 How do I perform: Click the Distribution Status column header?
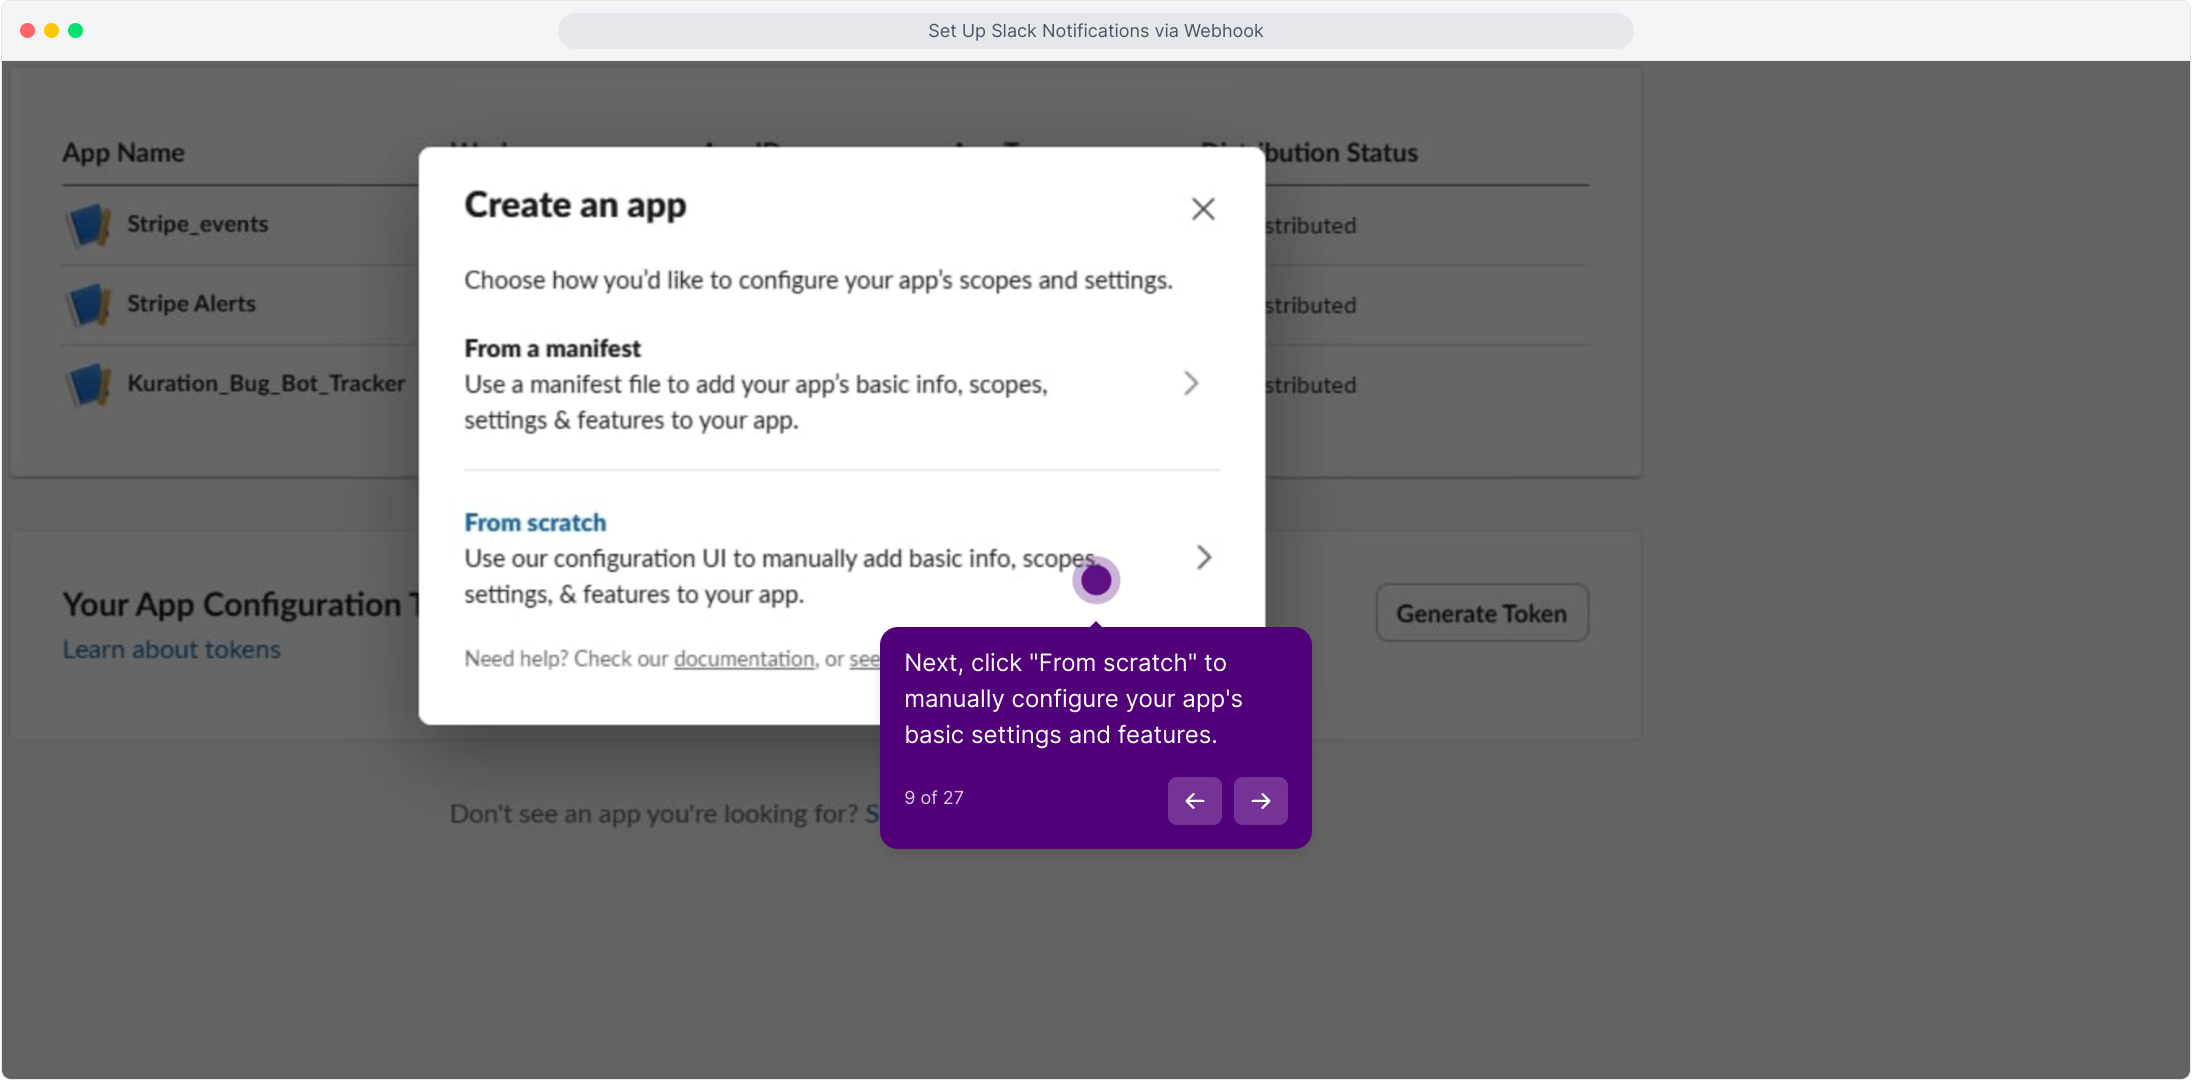(1309, 153)
